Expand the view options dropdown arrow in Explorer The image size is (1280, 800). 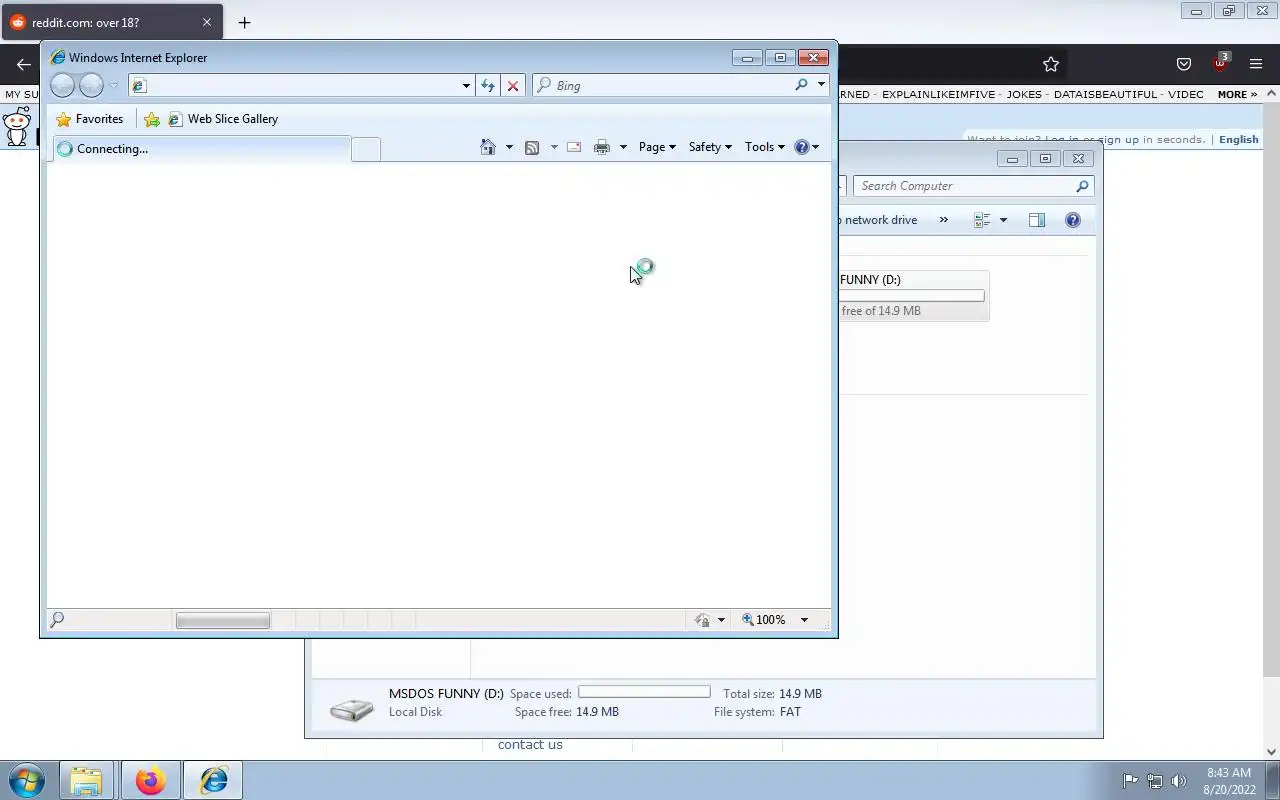coord(1003,220)
